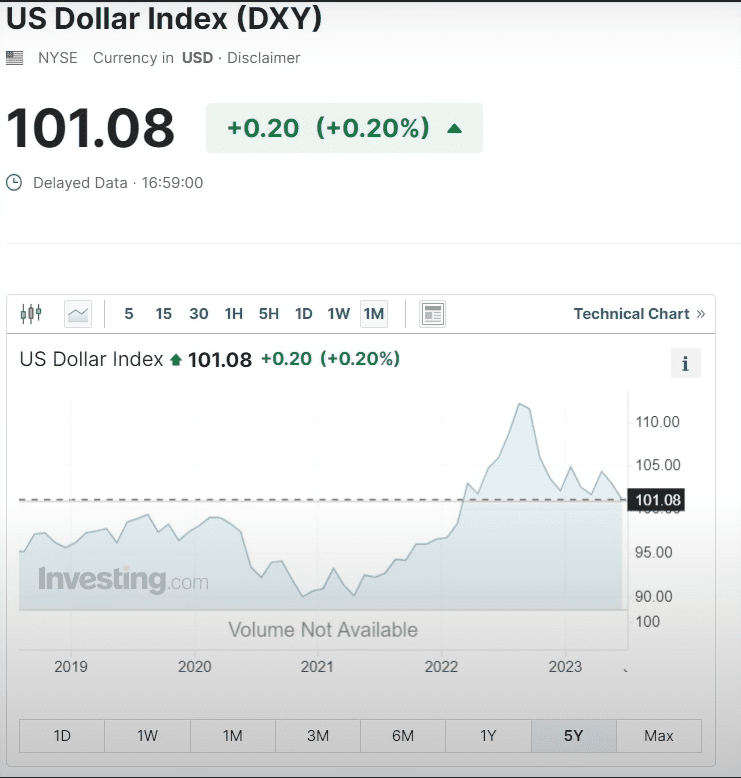Screen dimensions: 741x778
Task: Select the area chart type icon
Action: point(78,314)
